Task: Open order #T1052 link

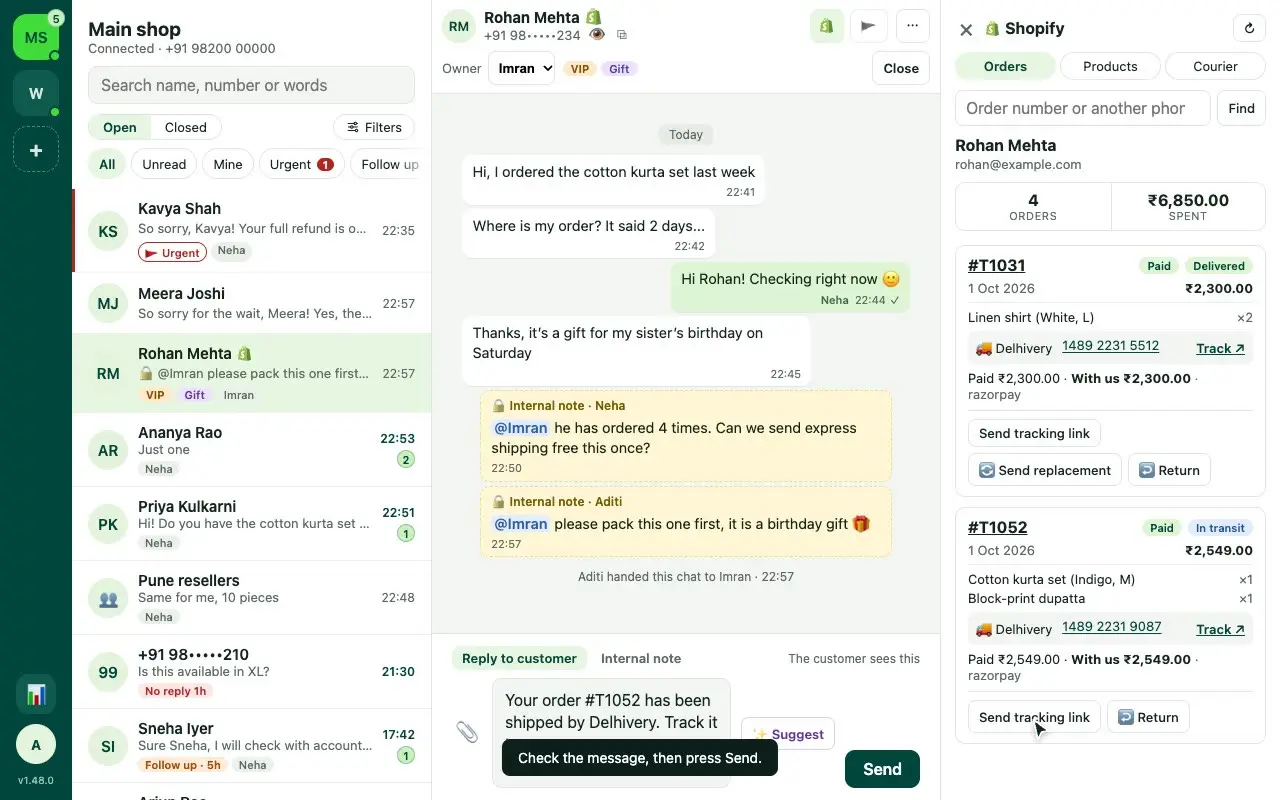Action: pyautogui.click(x=997, y=527)
